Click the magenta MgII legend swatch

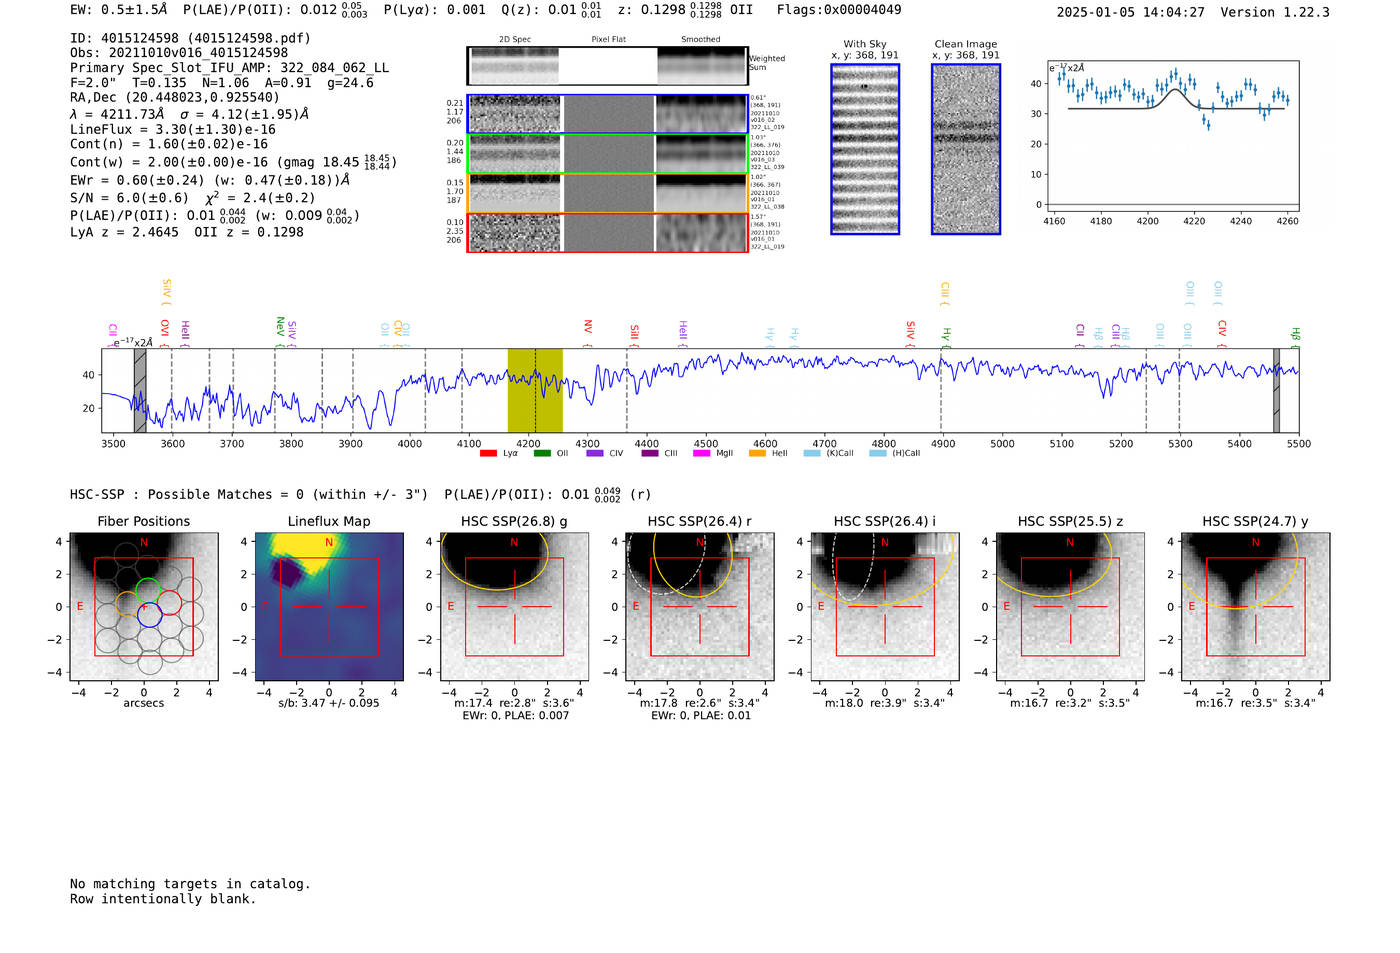click(701, 454)
